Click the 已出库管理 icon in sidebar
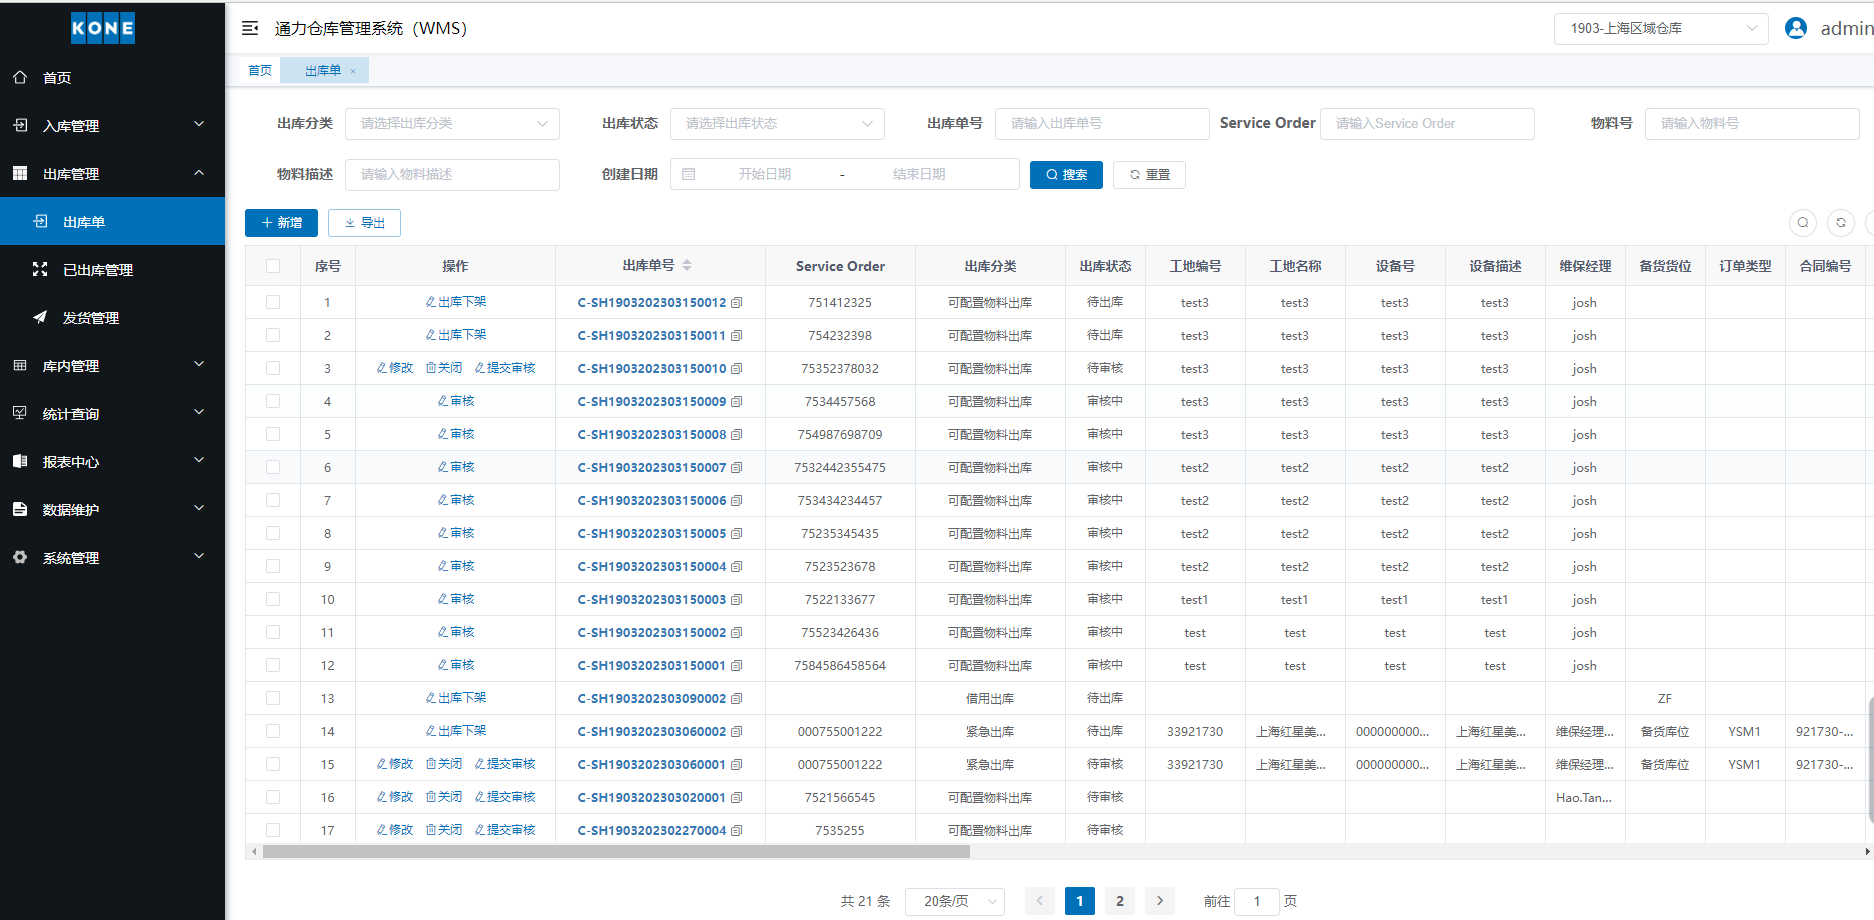 click(40, 269)
